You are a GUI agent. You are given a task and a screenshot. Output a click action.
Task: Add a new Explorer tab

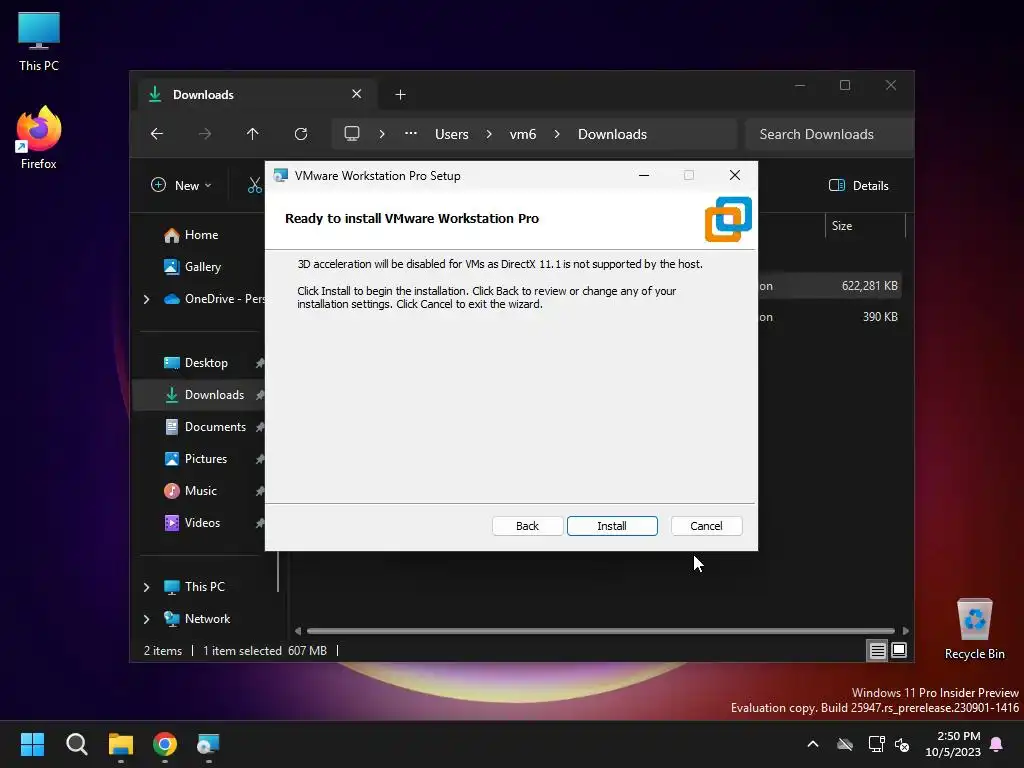tap(400, 95)
